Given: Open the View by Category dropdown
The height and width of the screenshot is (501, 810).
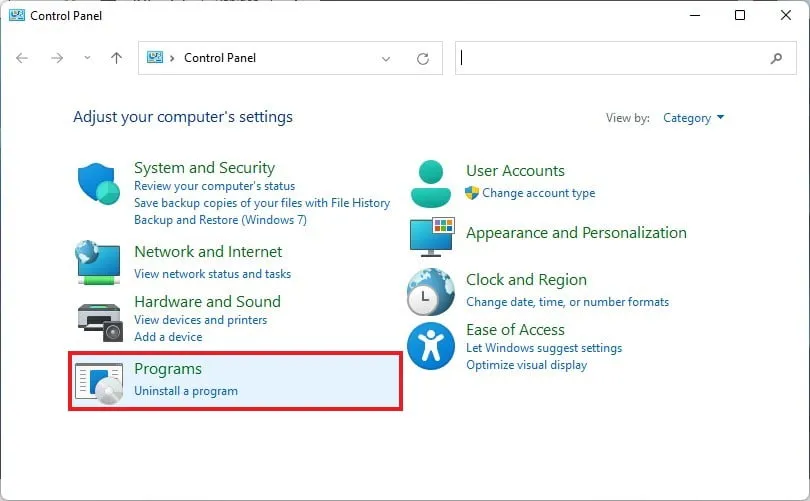Looking at the screenshot, I should [x=693, y=118].
